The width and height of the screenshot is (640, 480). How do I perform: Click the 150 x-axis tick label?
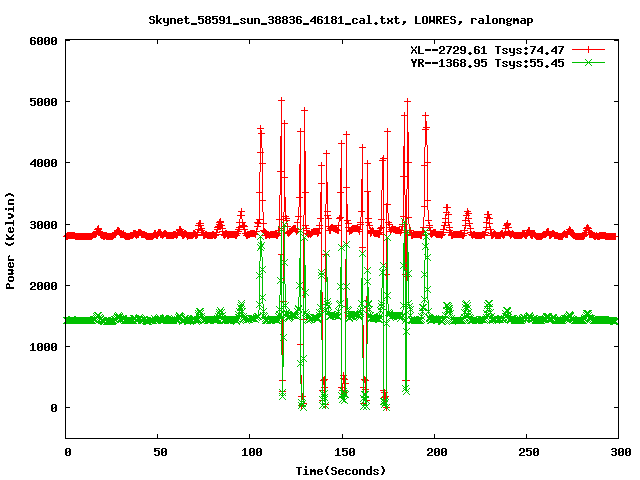pyautogui.click(x=344, y=452)
